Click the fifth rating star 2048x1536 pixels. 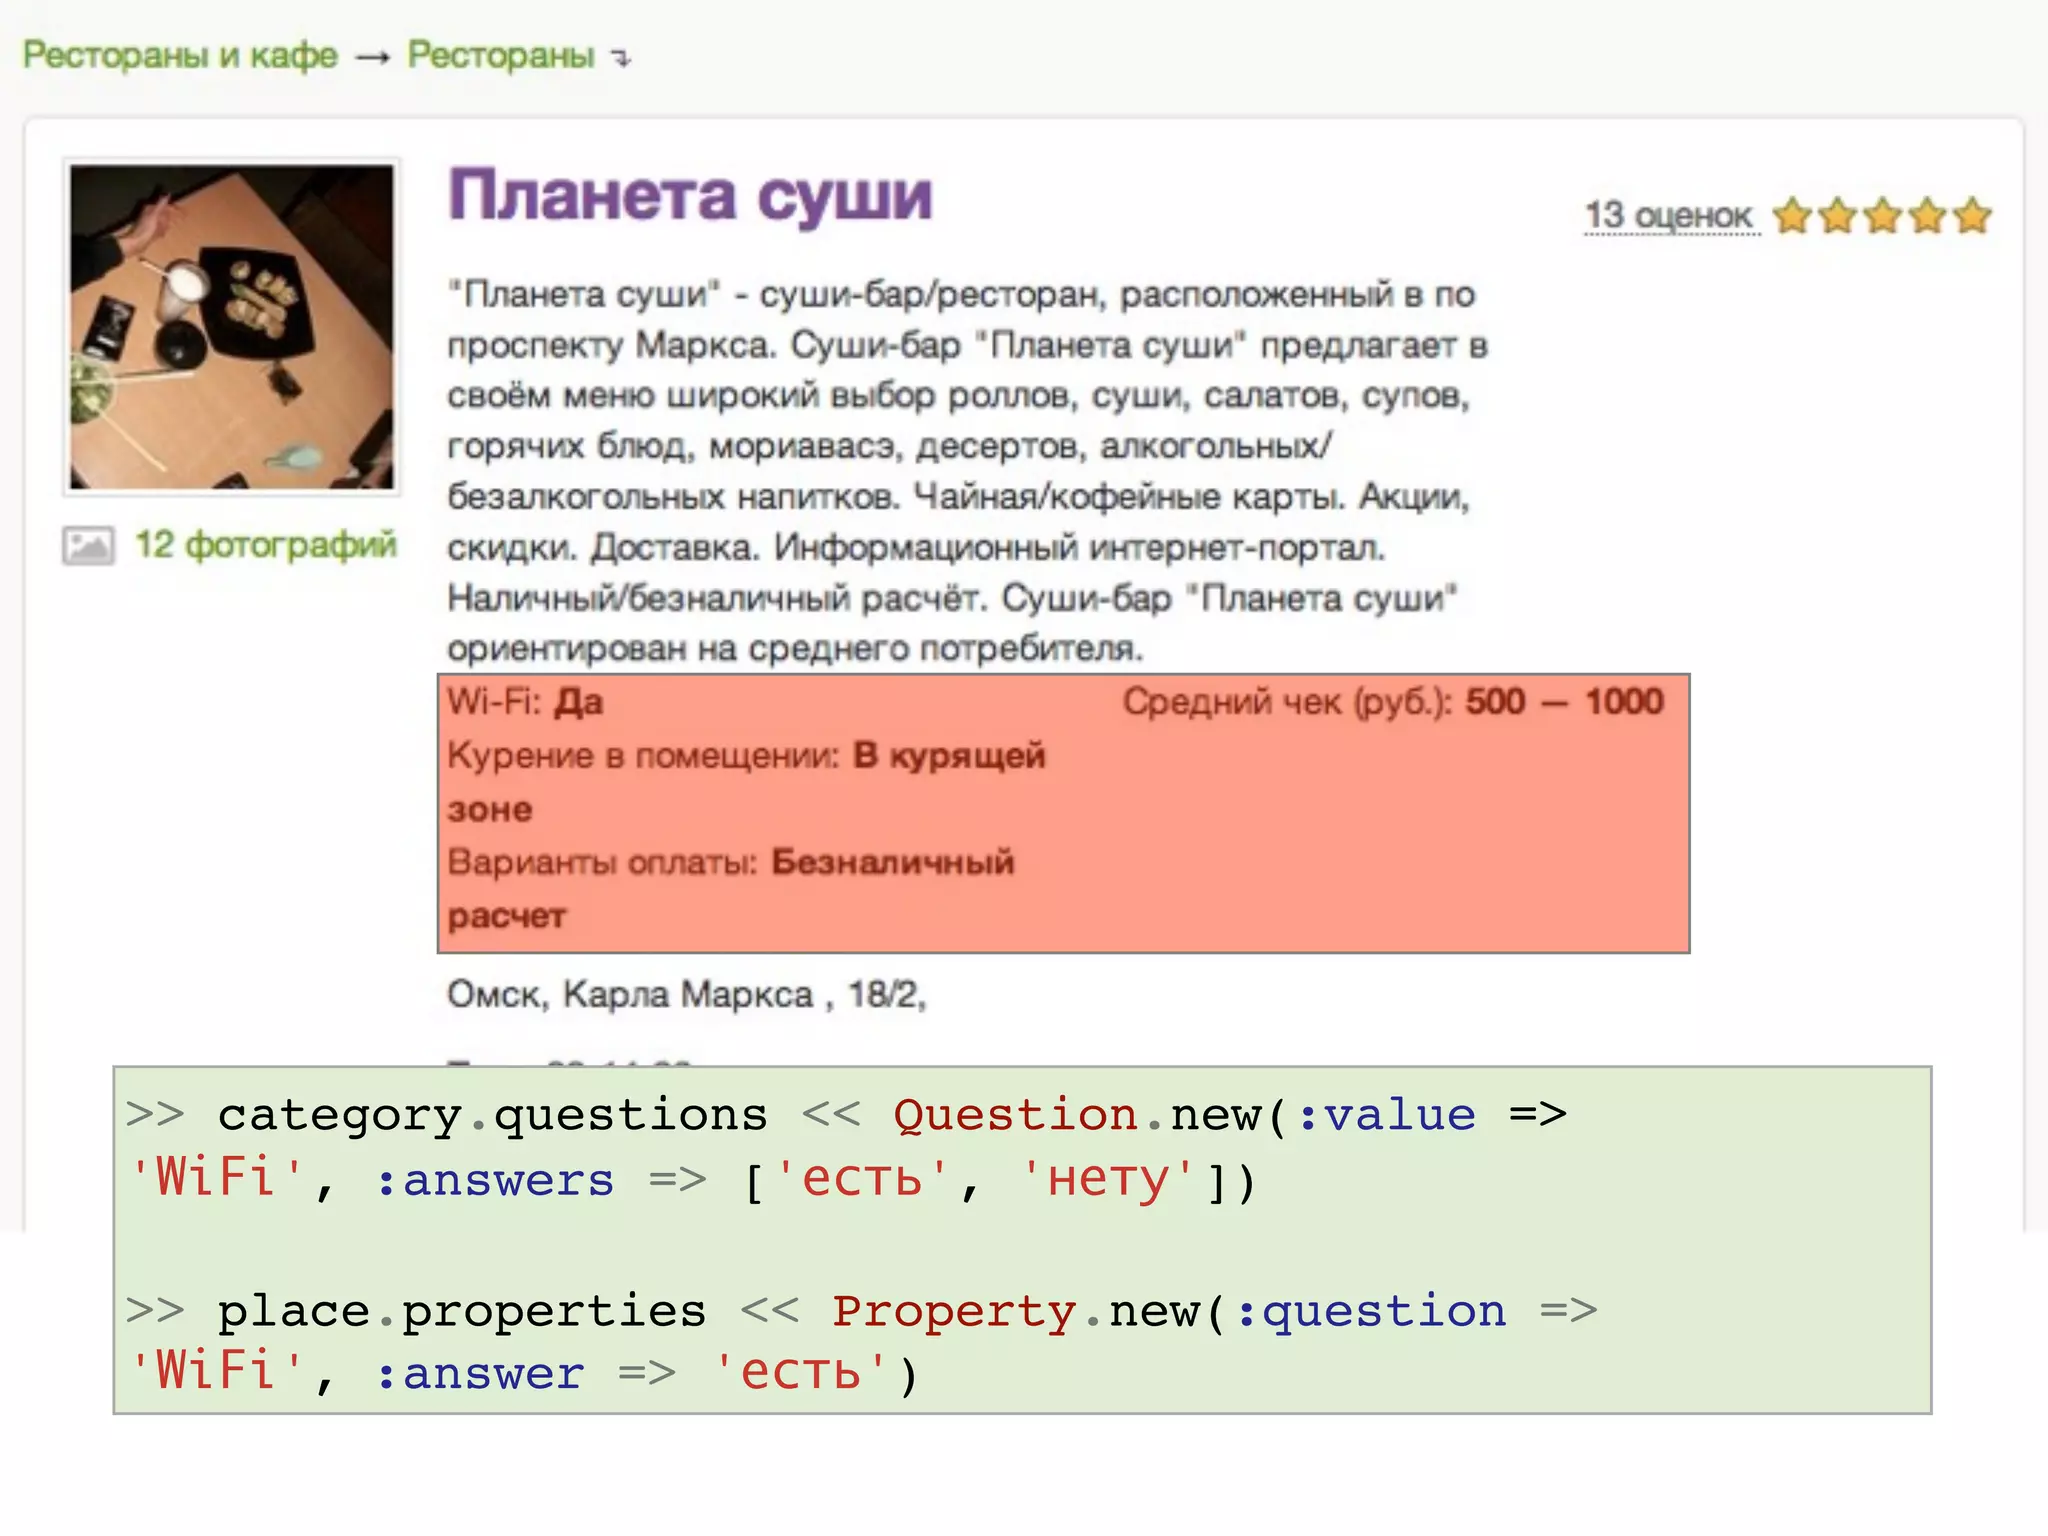[1973, 215]
